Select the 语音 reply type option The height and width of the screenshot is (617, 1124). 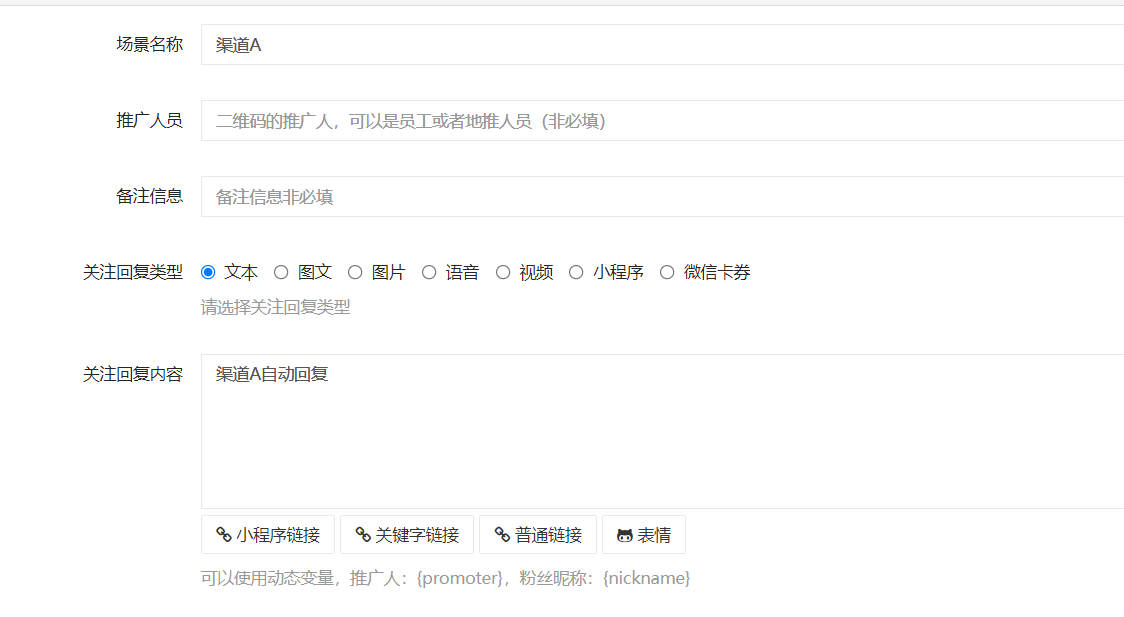pyautogui.click(x=428, y=271)
